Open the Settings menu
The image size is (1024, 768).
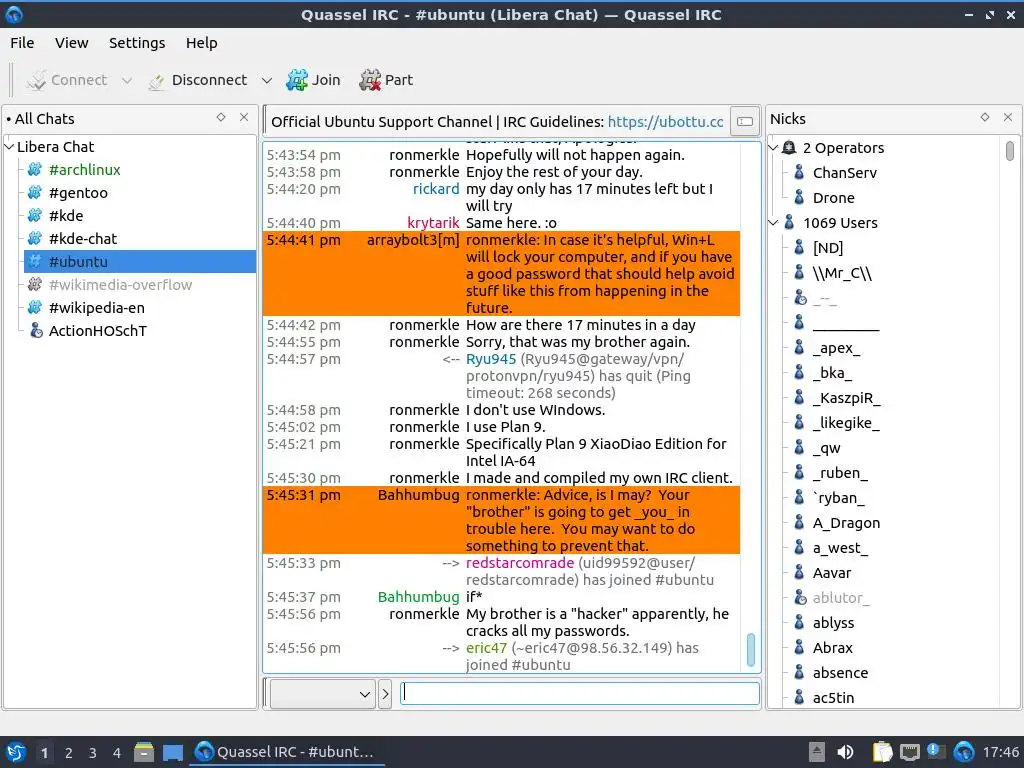tap(136, 43)
